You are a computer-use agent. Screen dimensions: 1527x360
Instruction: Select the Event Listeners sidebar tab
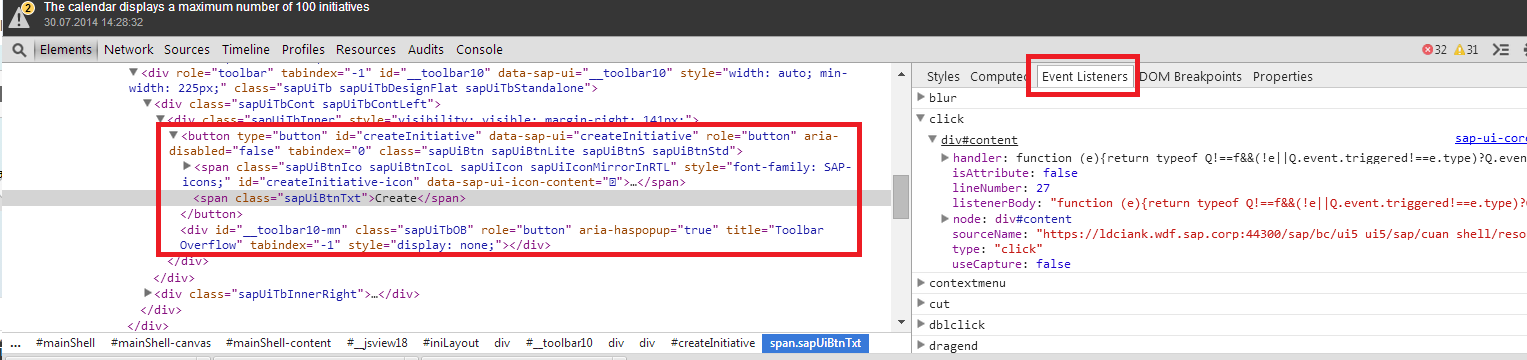(x=1085, y=77)
